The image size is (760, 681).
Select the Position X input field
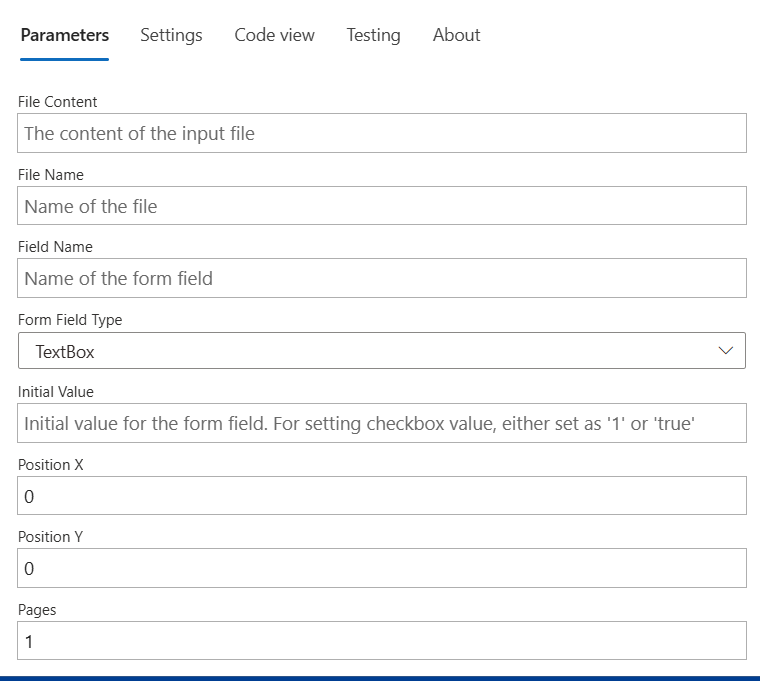click(x=382, y=495)
